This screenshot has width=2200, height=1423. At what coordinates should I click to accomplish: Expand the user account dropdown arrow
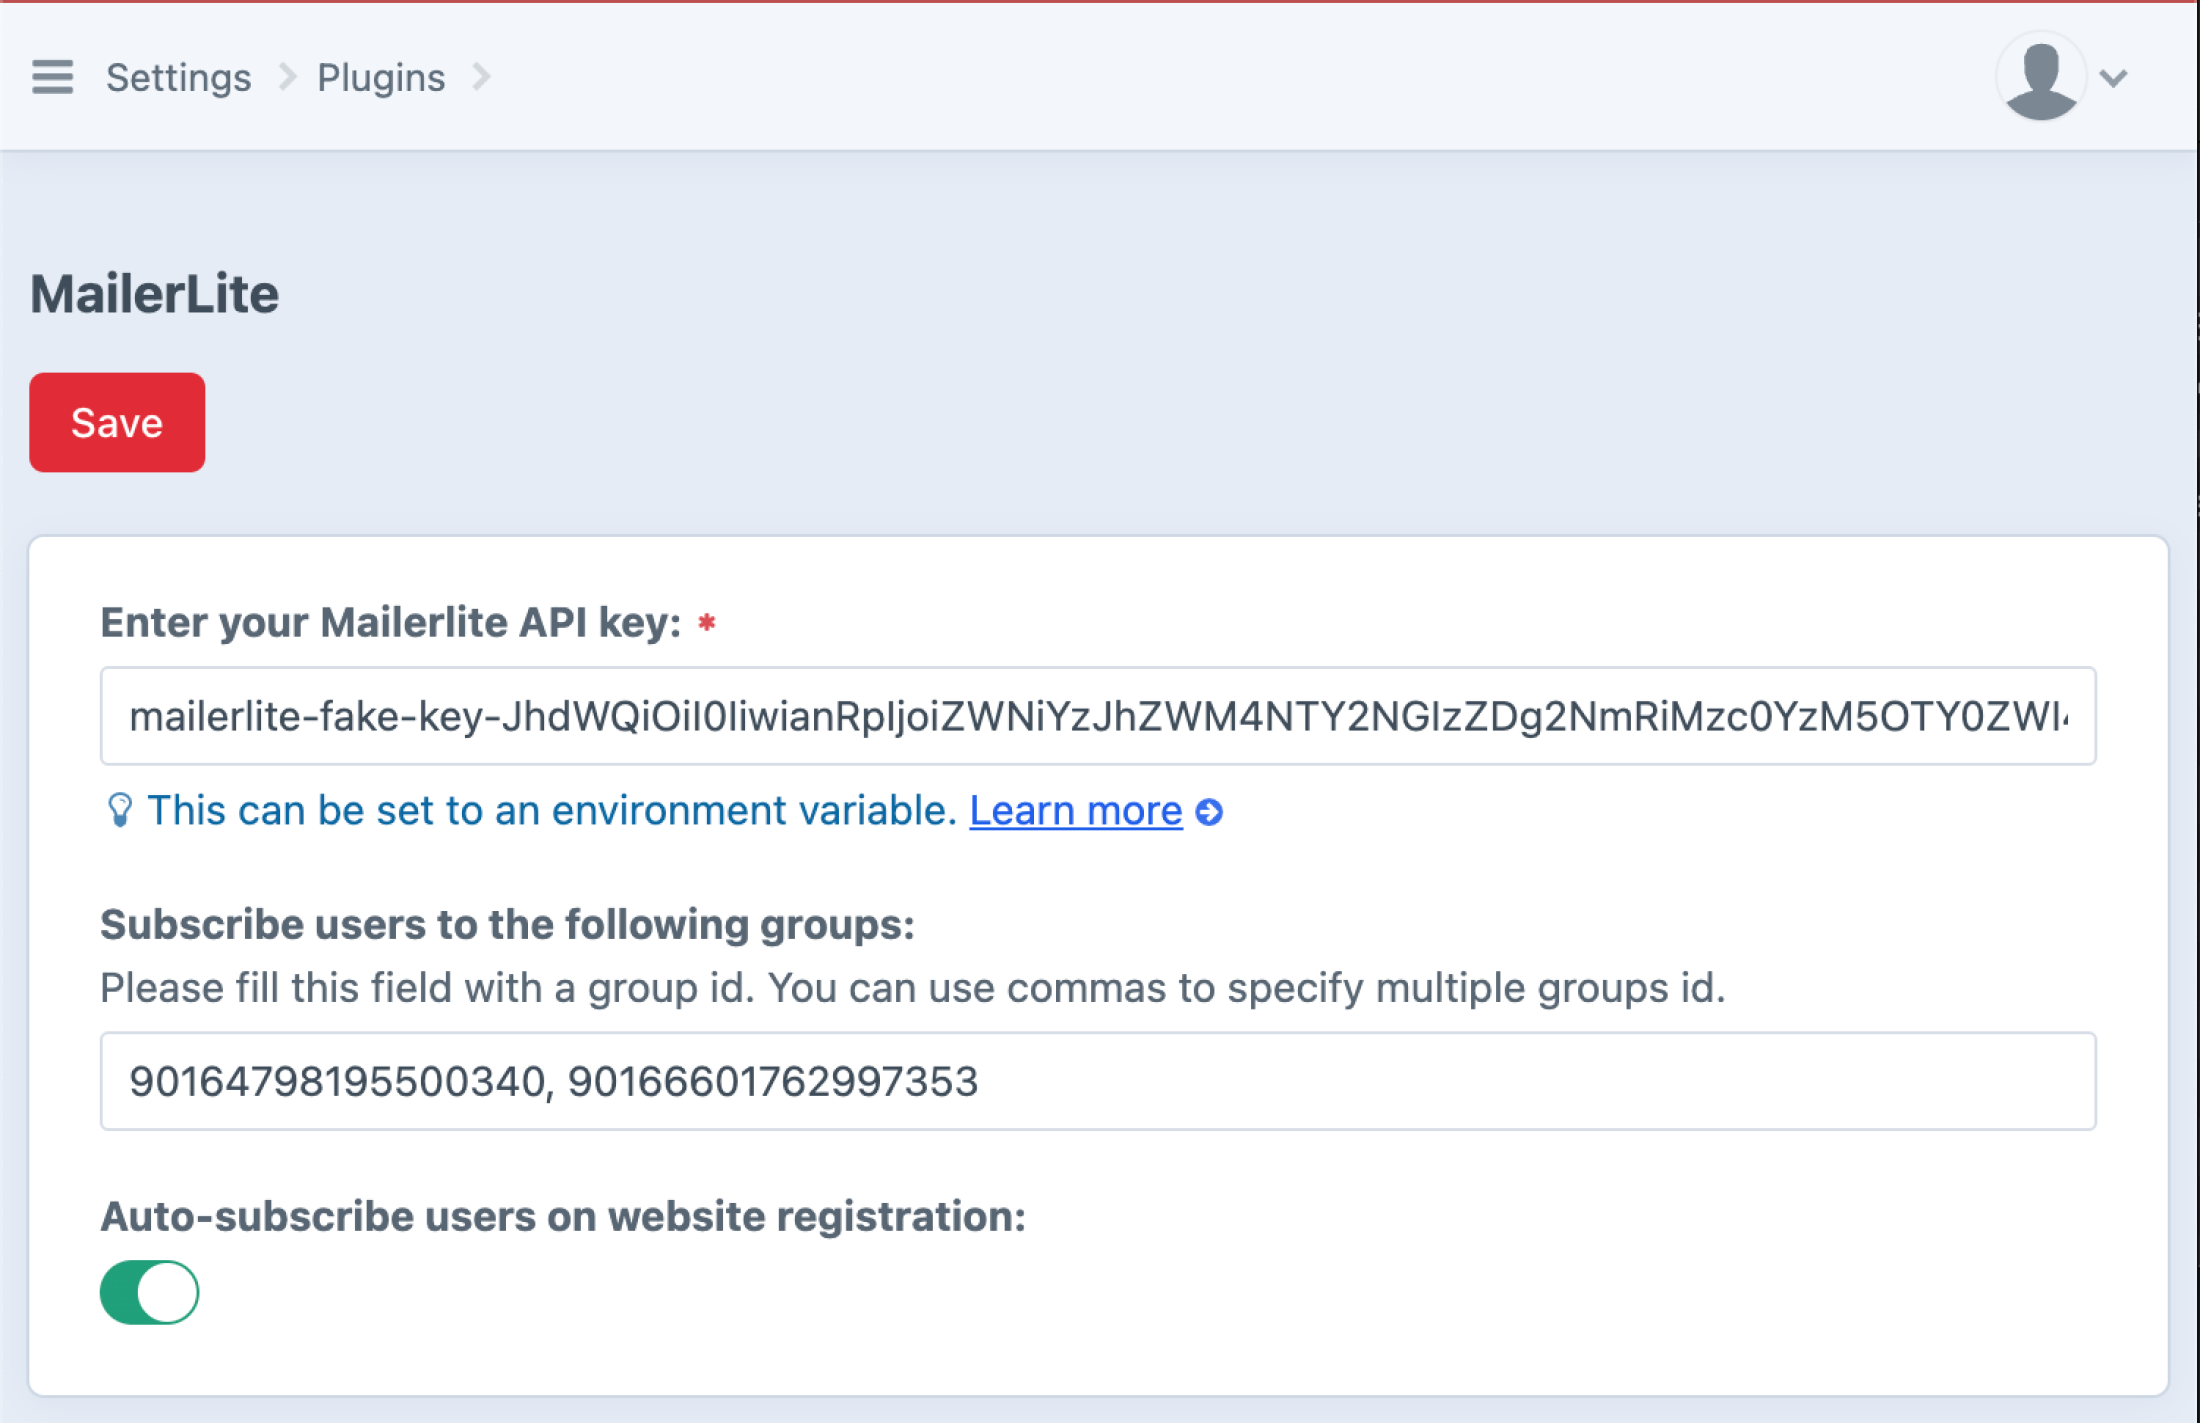tap(2113, 78)
